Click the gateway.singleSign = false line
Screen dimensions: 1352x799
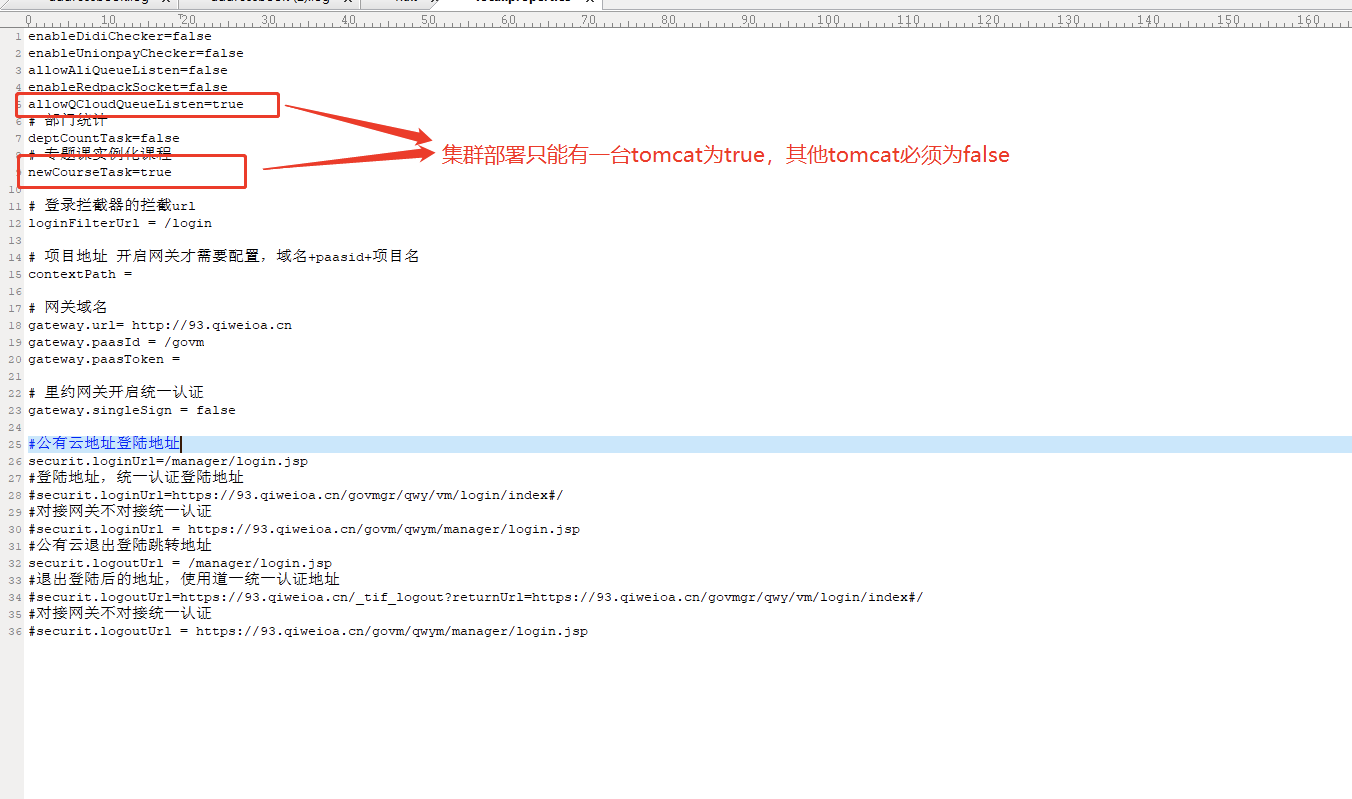point(132,410)
